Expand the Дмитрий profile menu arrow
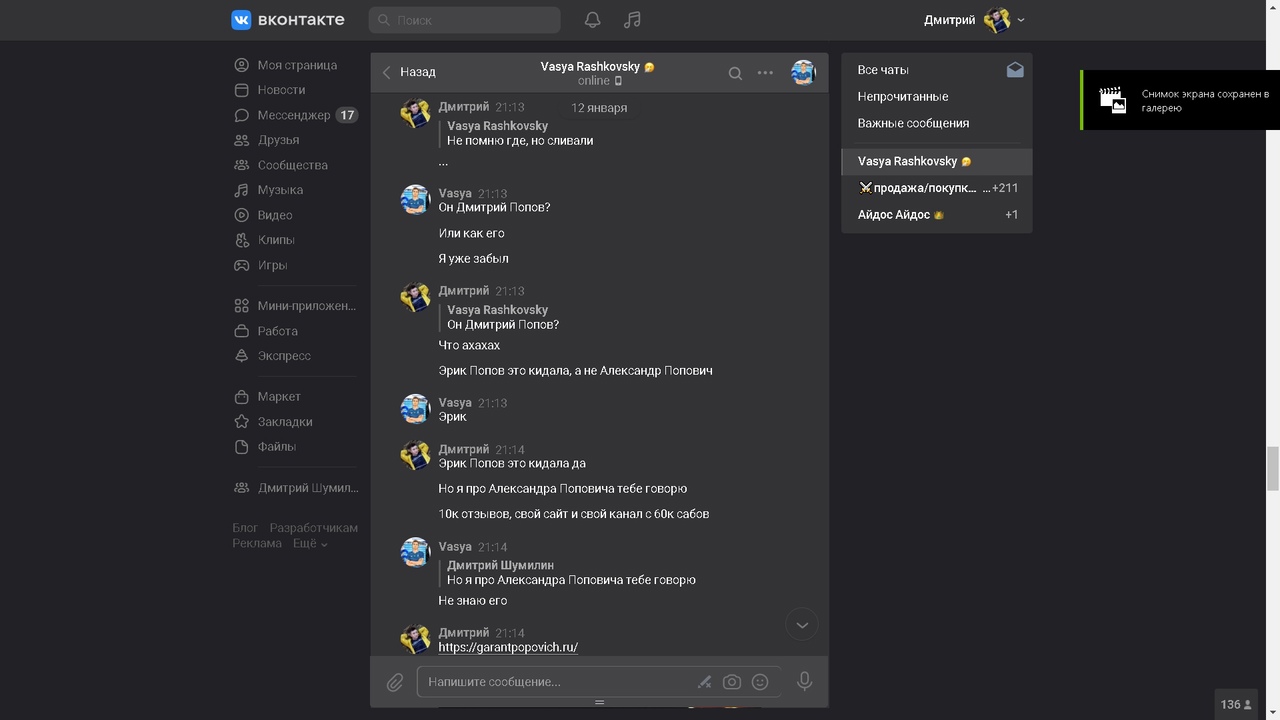This screenshot has width=1280, height=720. (1020, 20)
